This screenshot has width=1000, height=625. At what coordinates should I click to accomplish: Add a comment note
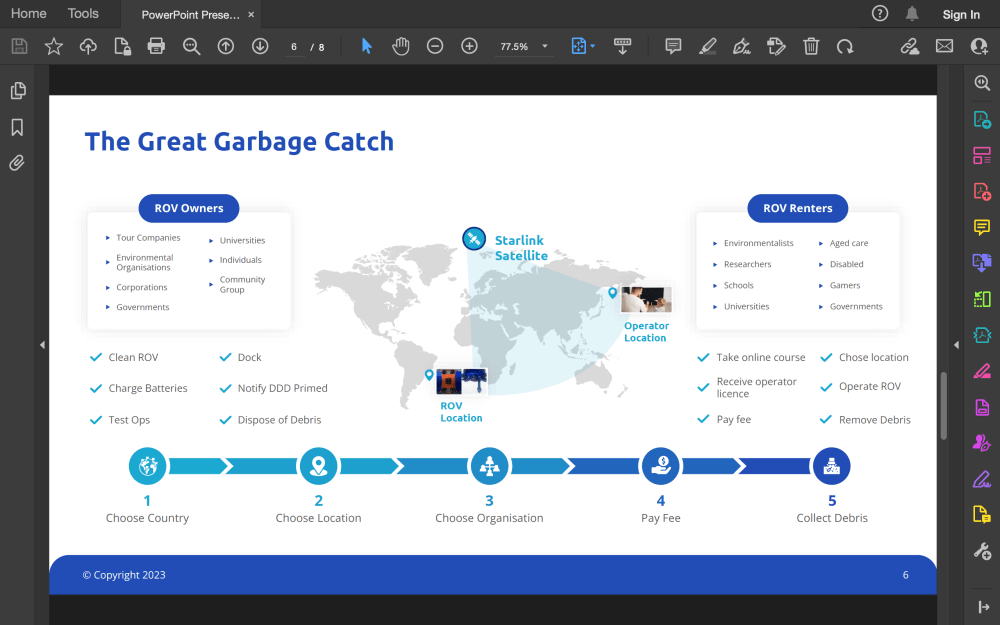pyautogui.click(x=673, y=46)
